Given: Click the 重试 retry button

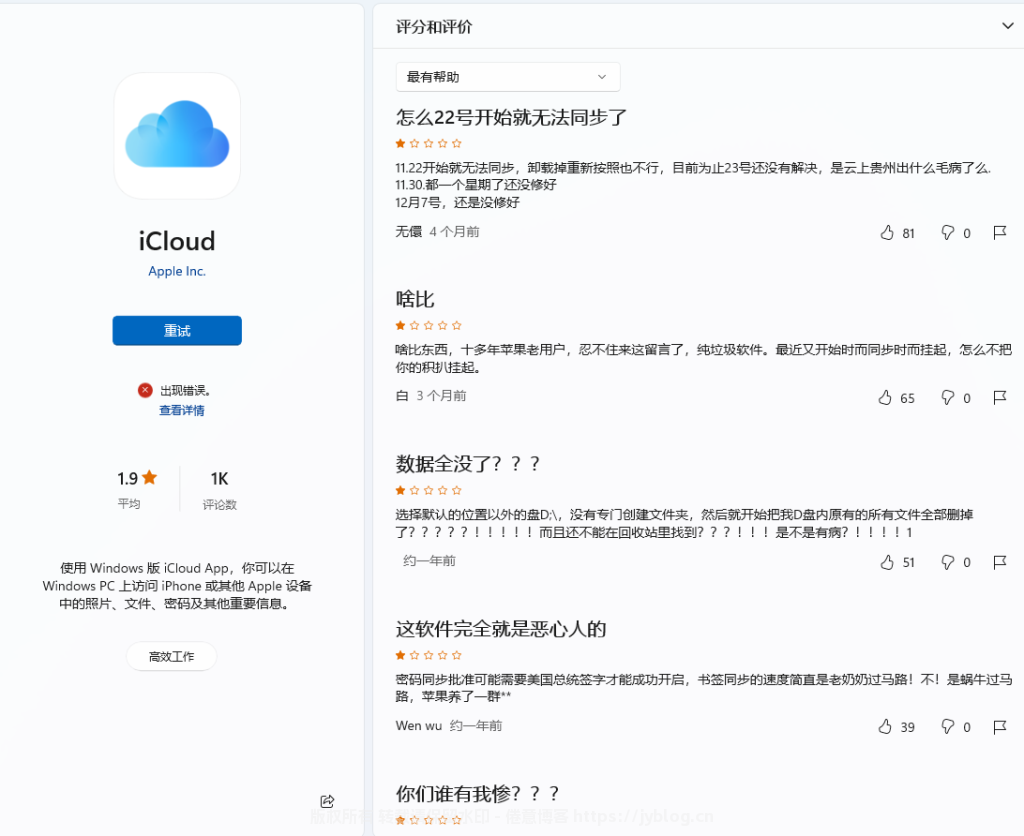Looking at the screenshot, I should click(177, 331).
